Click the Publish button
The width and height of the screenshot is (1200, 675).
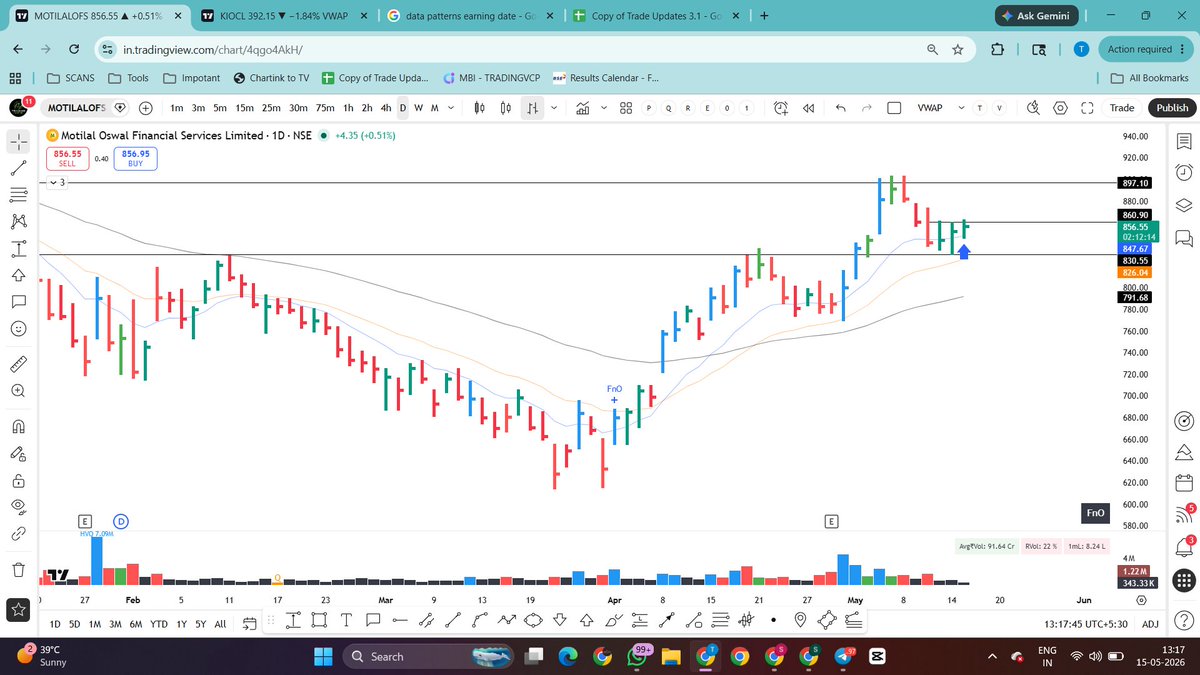[x=1172, y=108]
